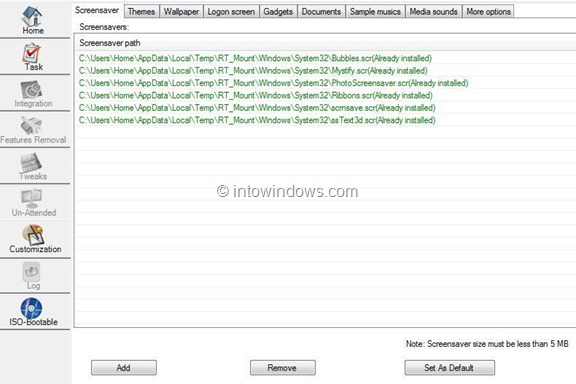Viewport: 576px width, 384px height.
Task: Switch to the More options tab
Action: point(489,12)
